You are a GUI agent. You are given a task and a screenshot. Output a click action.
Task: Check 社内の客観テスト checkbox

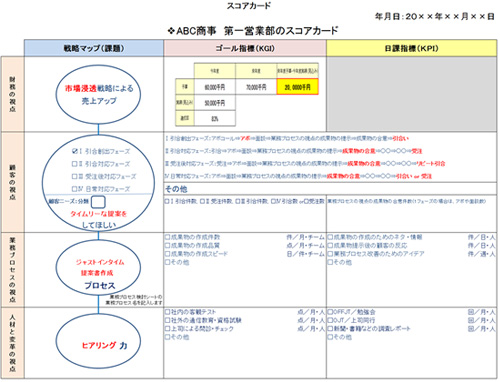(x=168, y=312)
